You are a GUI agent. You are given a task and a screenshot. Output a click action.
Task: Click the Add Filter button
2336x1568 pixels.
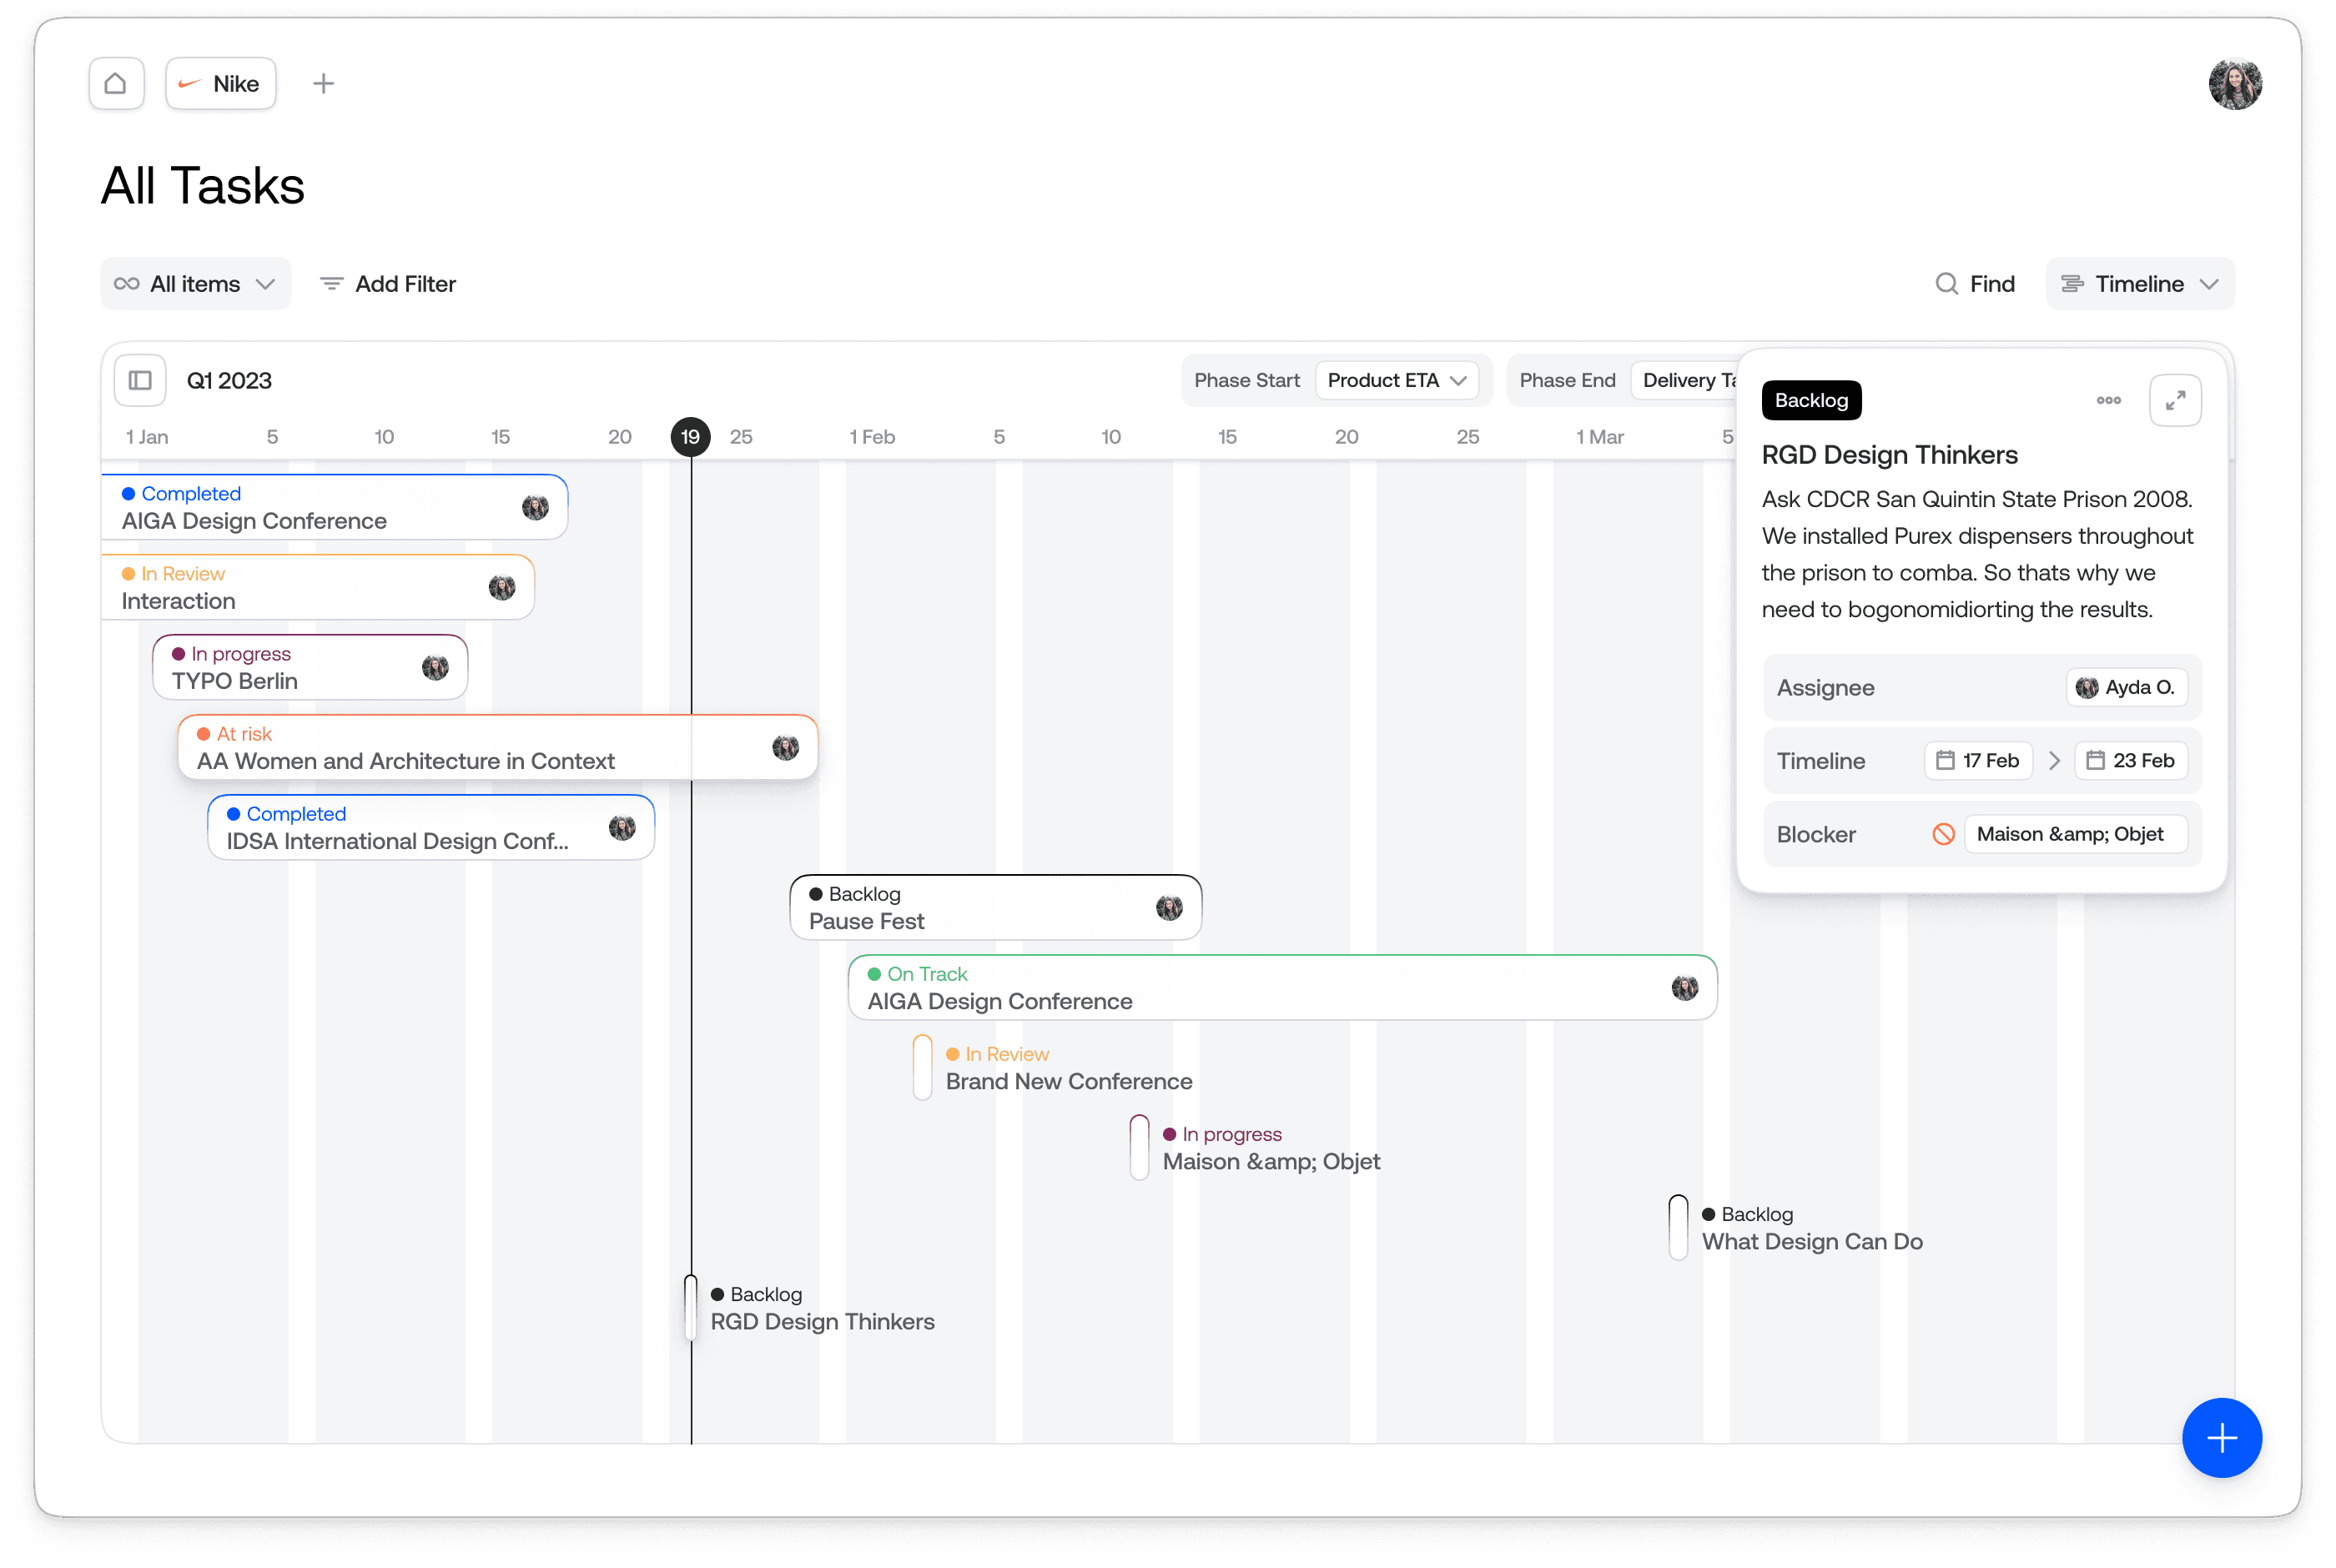[x=388, y=284]
